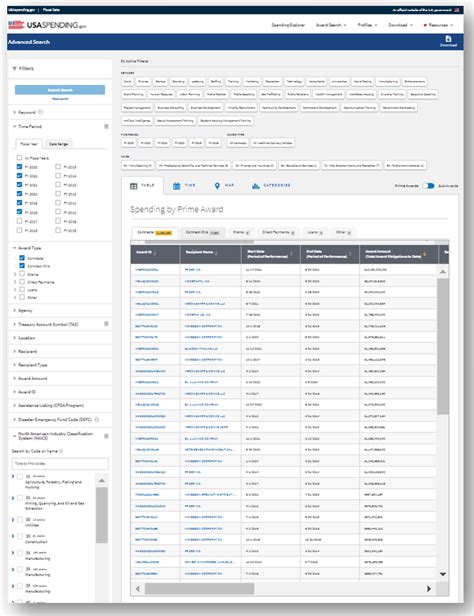Open glossary icon next to NAICS filter
474x616 pixels.
(106, 436)
